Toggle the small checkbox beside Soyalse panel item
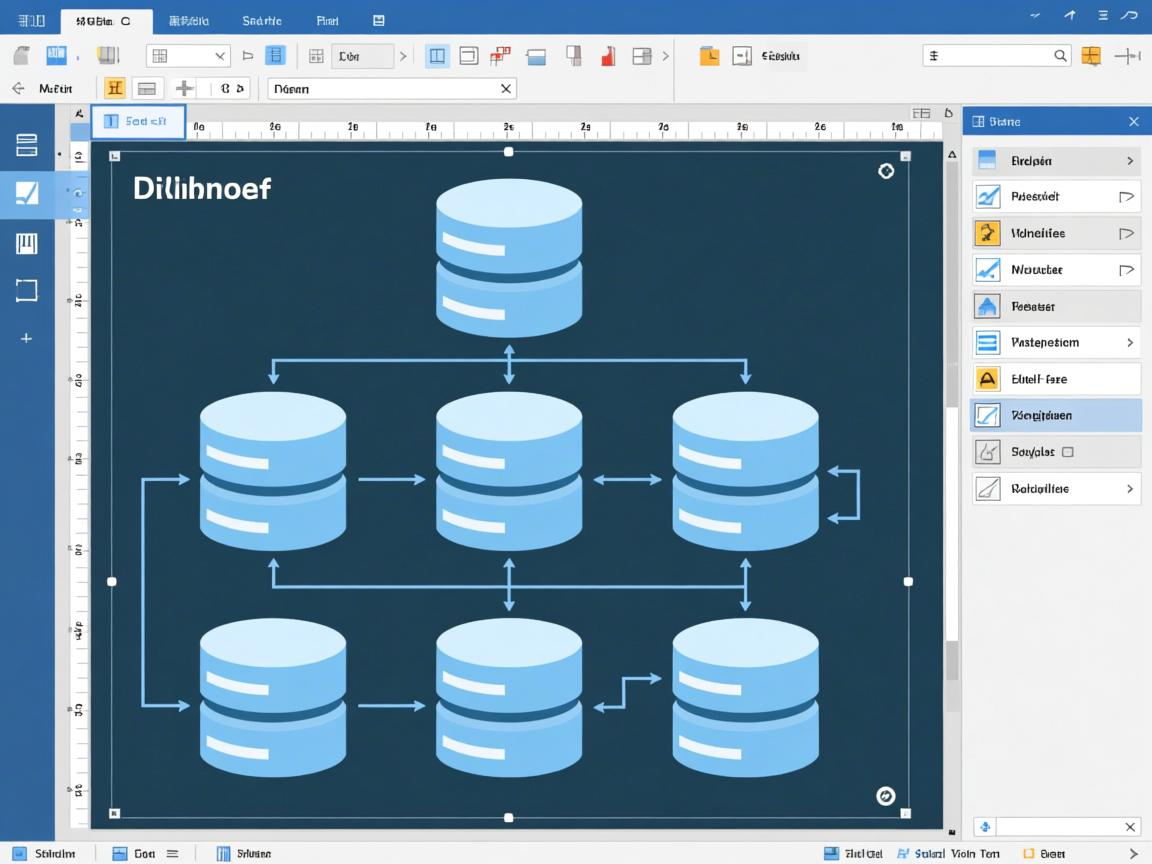Image resolution: width=1152 pixels, height=864 pixels. [1067, 452]
